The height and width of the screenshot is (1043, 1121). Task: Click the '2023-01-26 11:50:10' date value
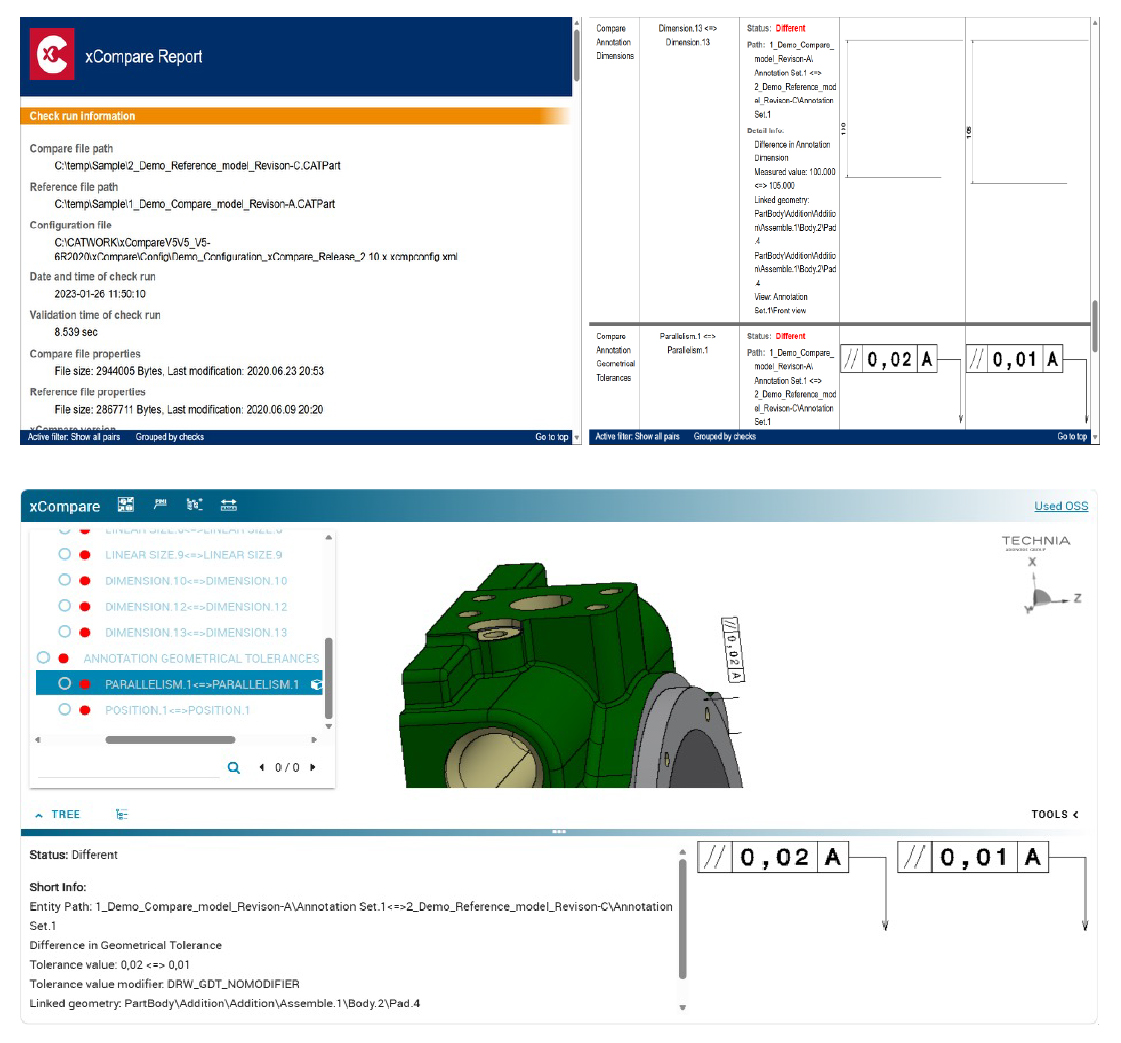(100, 294)
